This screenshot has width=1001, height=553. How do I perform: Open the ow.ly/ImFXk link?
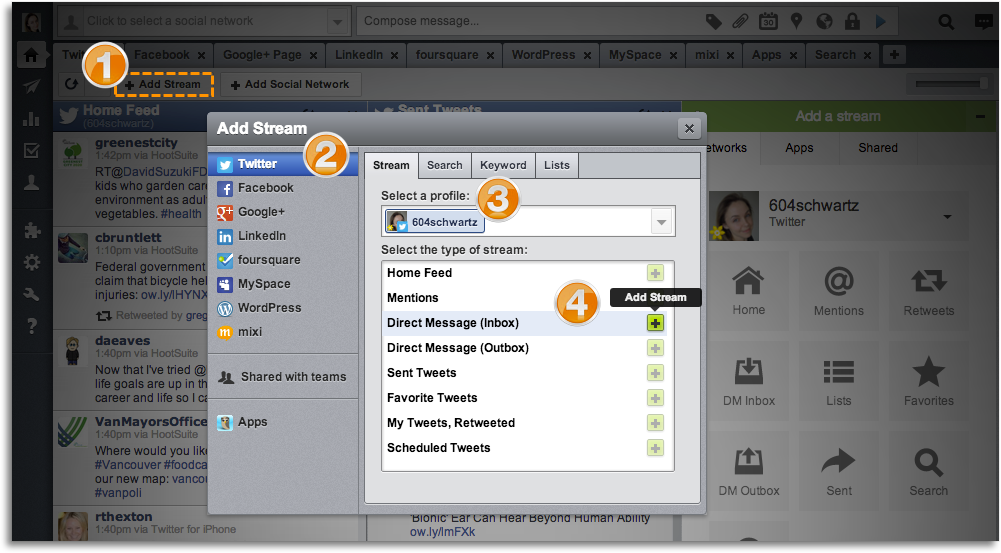coord(442,532)
